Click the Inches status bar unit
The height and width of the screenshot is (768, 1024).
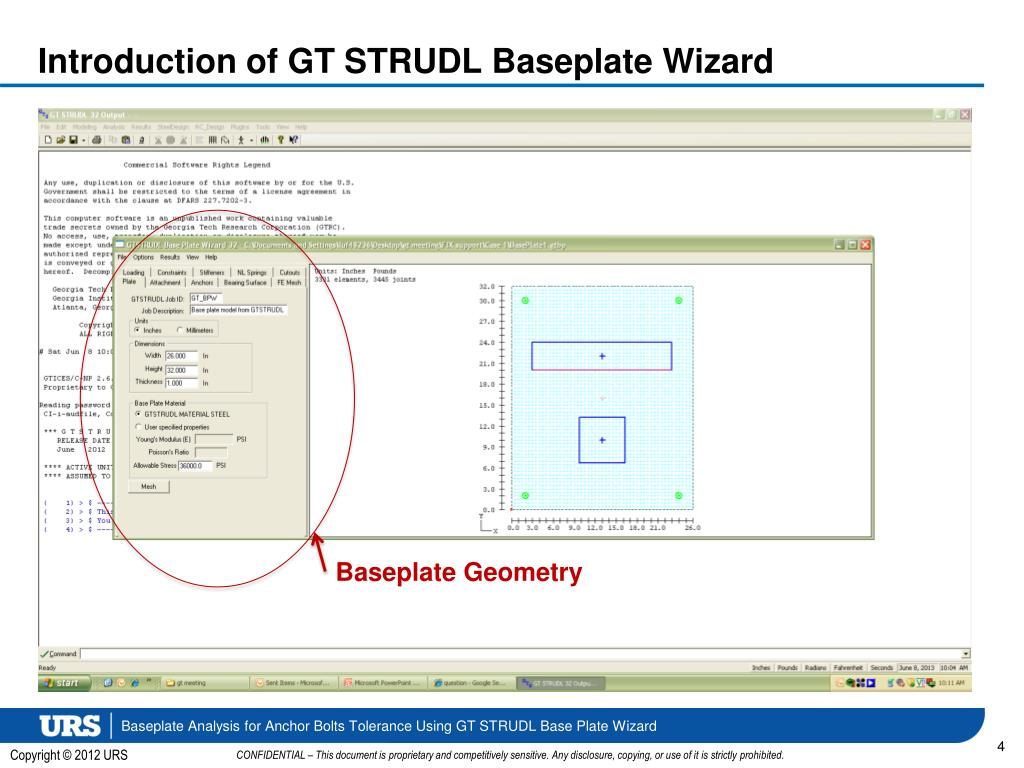tap(761, 668)
